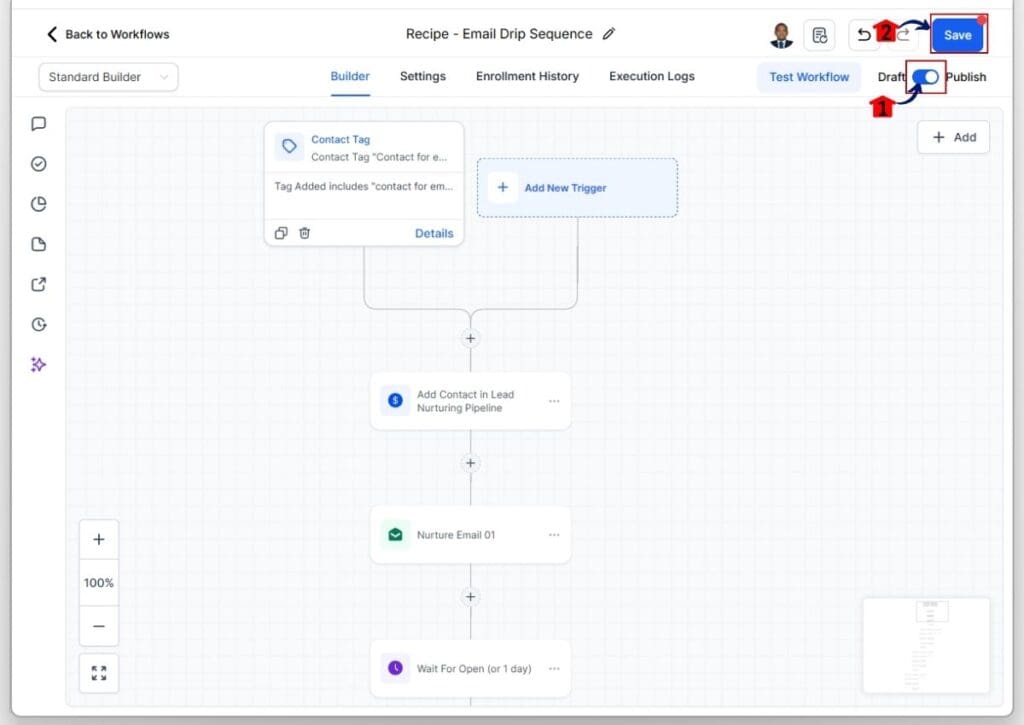
Task: Open options menu on the Nurture Email 01 step
Action: pyautogui.click(x=555, y=534)
